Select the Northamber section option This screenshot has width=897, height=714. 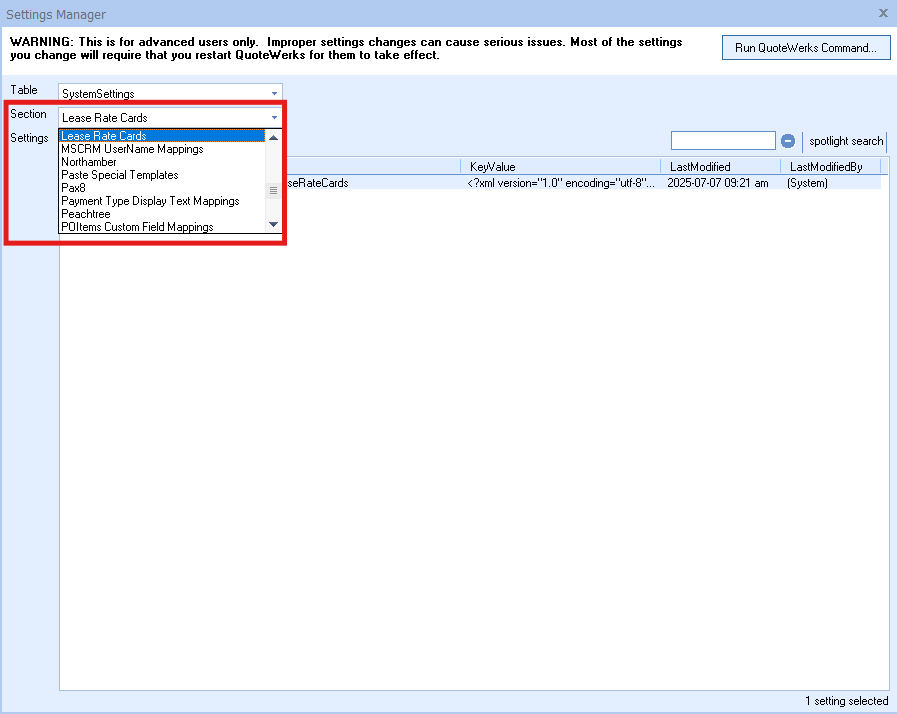89,162
